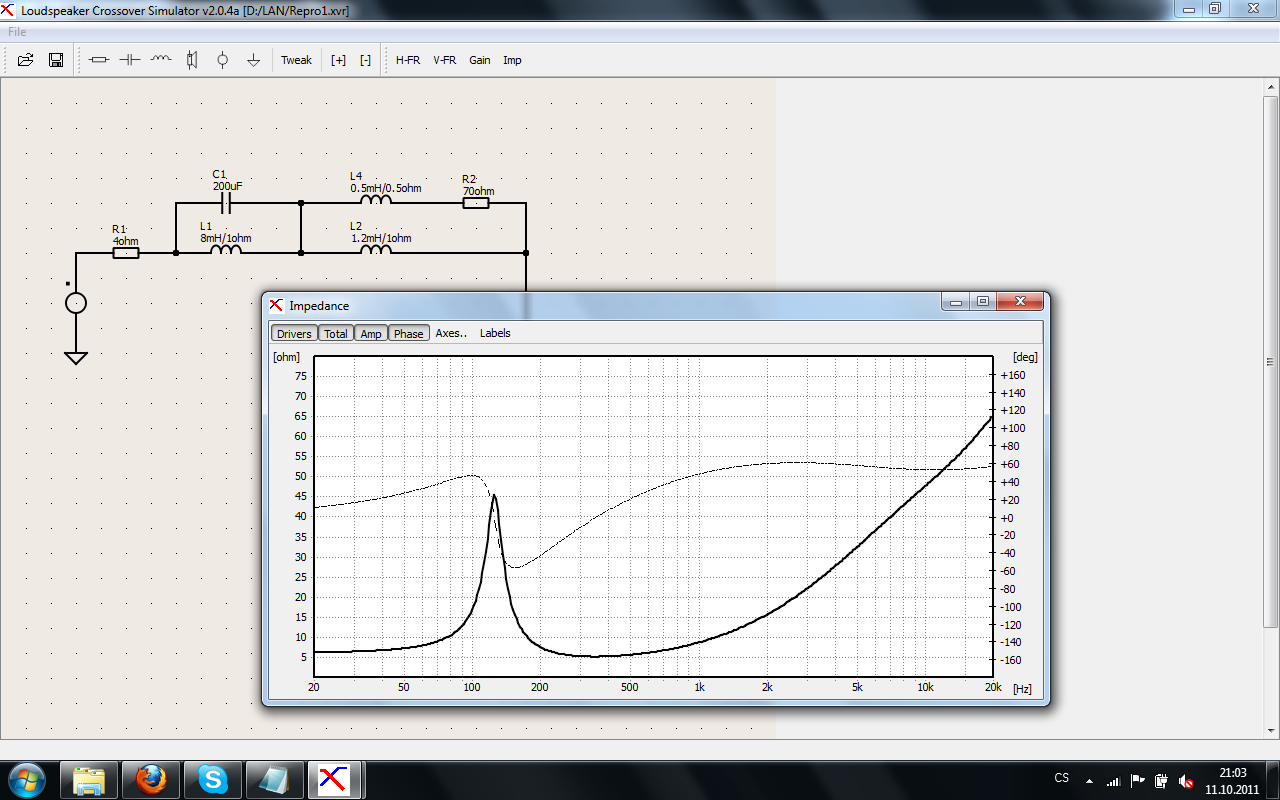1280x800 pixels.
Task: Select inductor L2 1.2mH/1ohm in schematic
Action: click(376, 250)
